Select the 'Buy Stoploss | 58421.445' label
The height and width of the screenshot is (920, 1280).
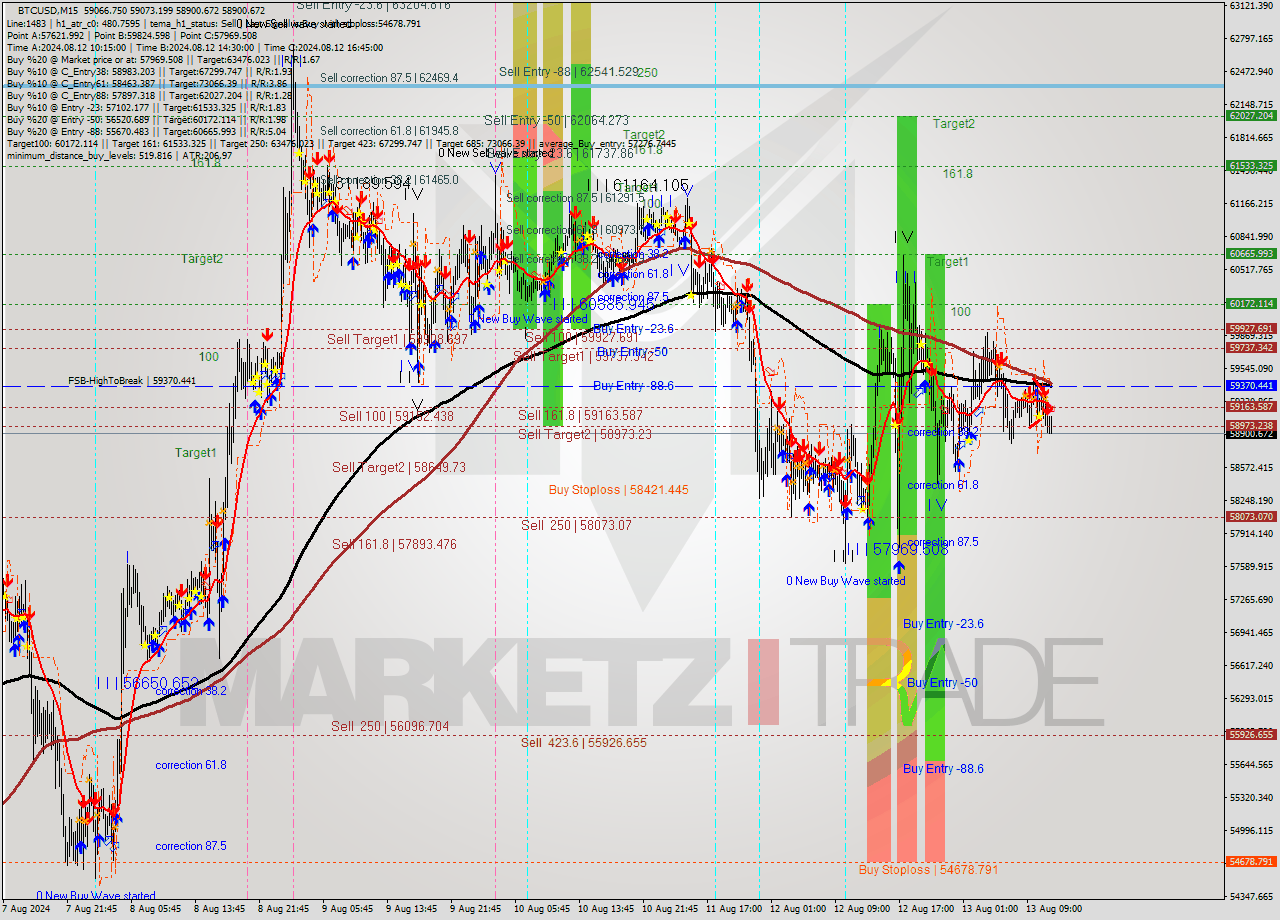[x=618, y=490]
